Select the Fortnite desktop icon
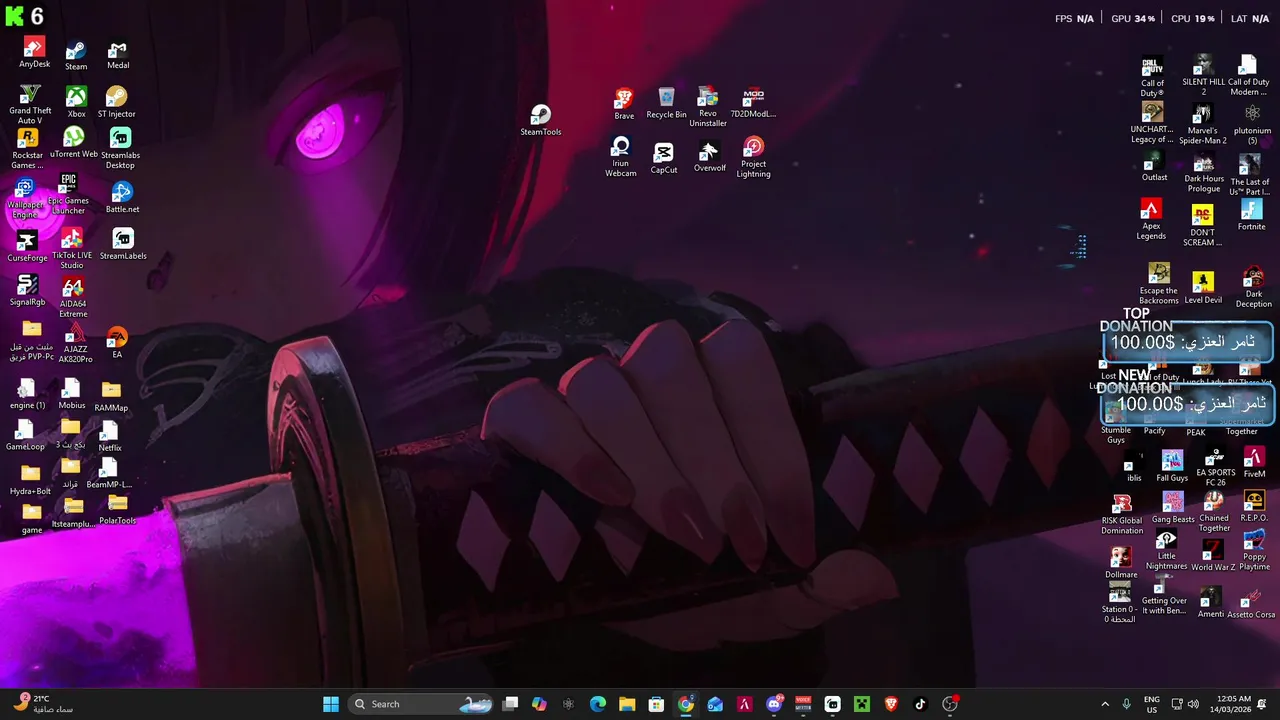This screenshot has width=1280, height=720. [x=1251, y=215]
